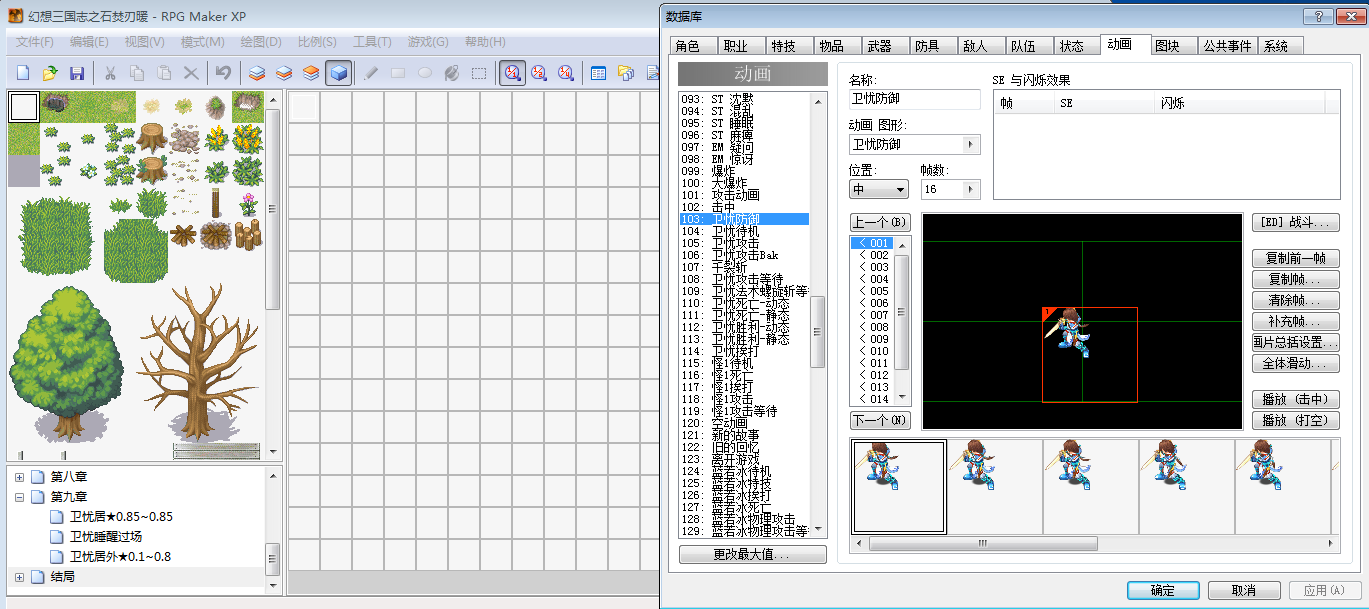Open the 工具(T) menu
The width and height of the screenshot is (1369, 609).
(x=372, y=42)
